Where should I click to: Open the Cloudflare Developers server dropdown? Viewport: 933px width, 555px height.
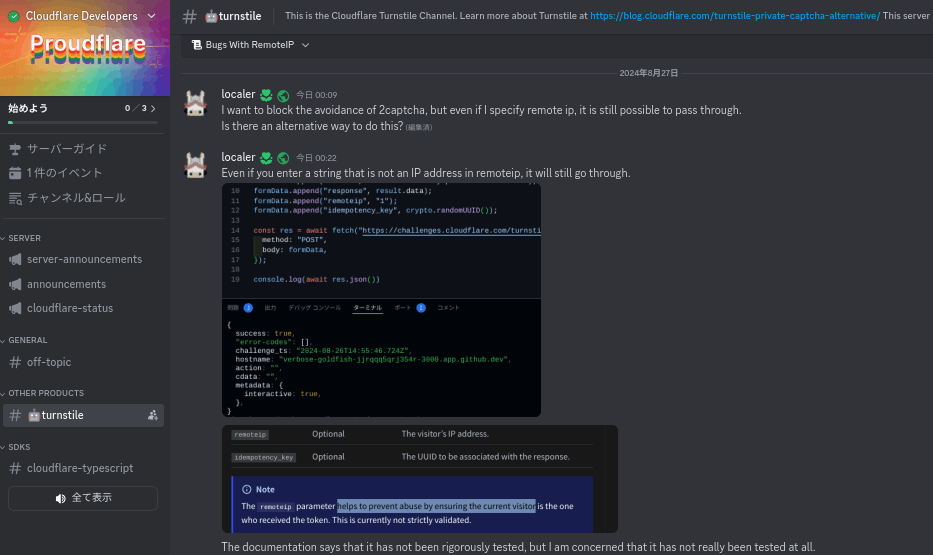[x=151, y=16]
